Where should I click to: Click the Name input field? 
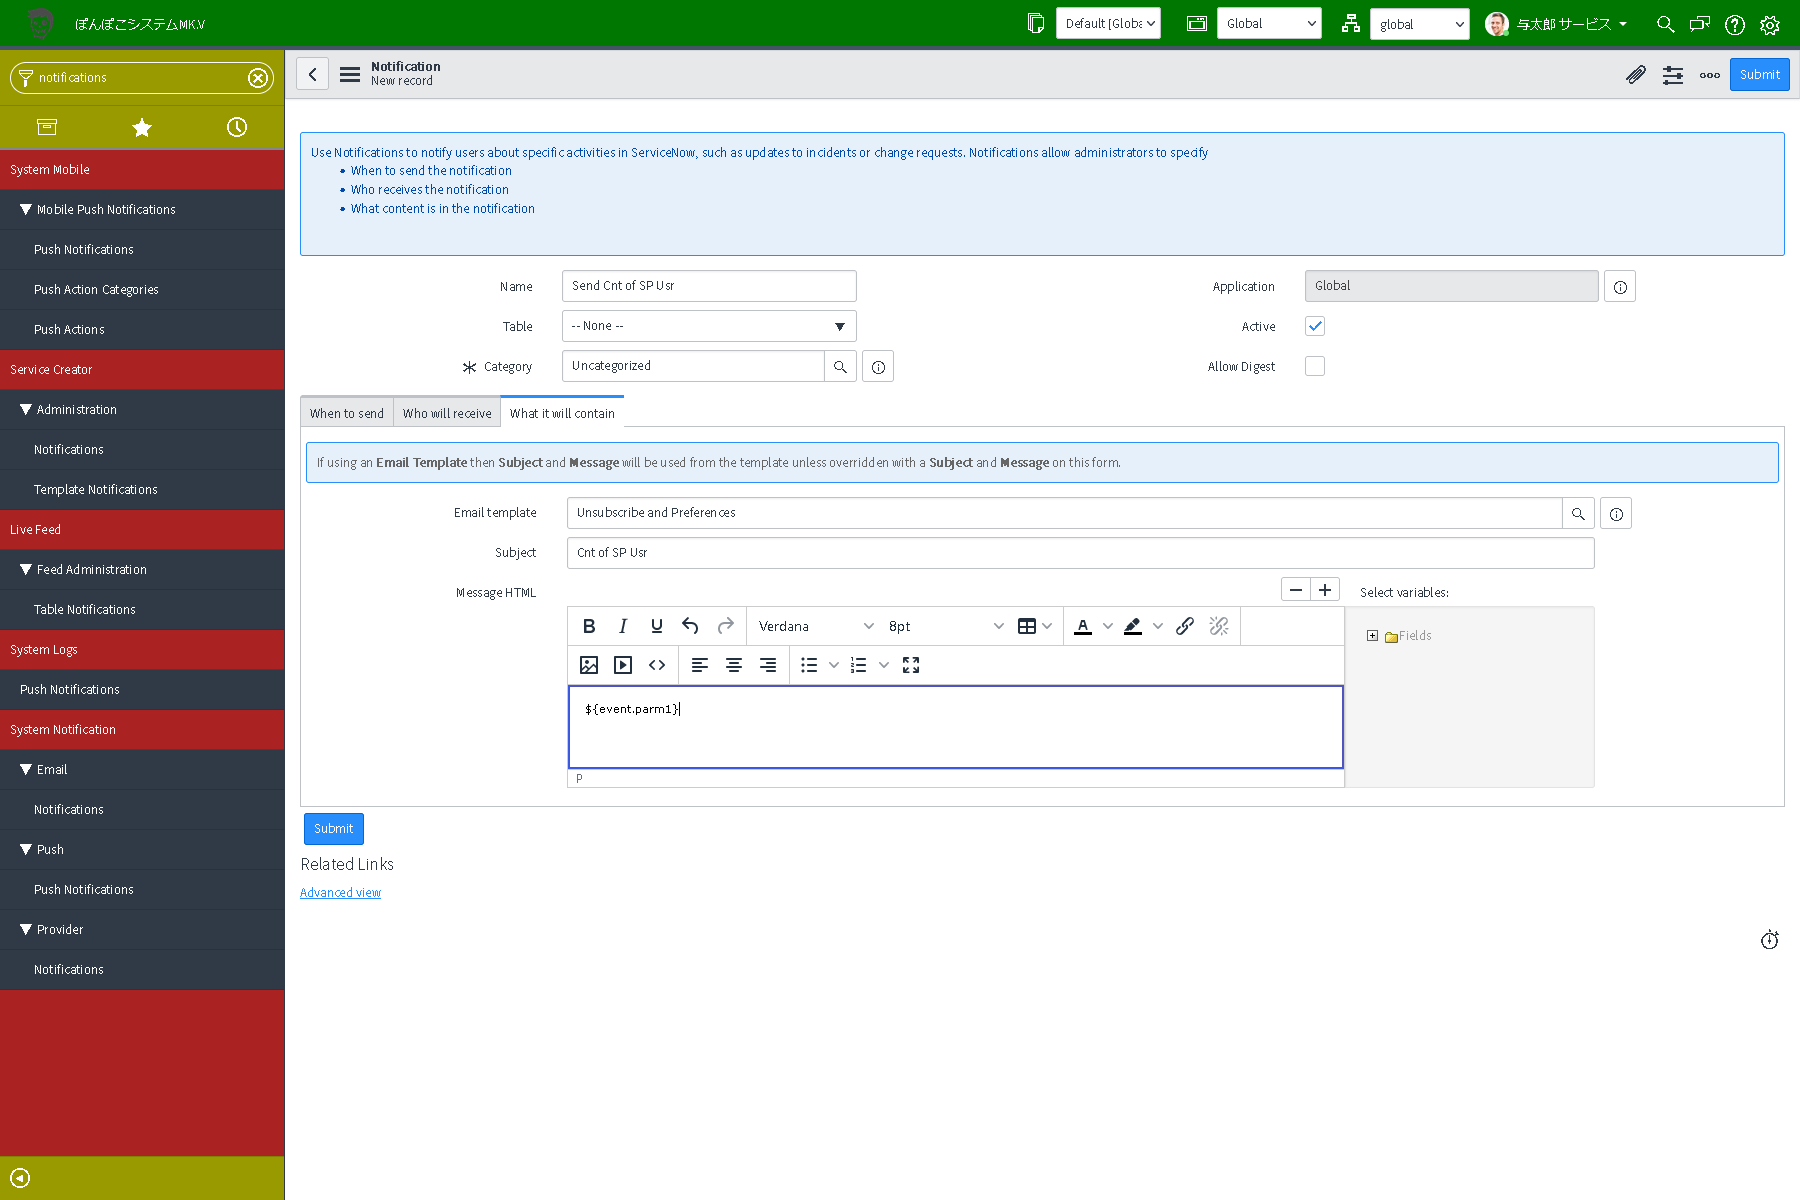[709, 286]
